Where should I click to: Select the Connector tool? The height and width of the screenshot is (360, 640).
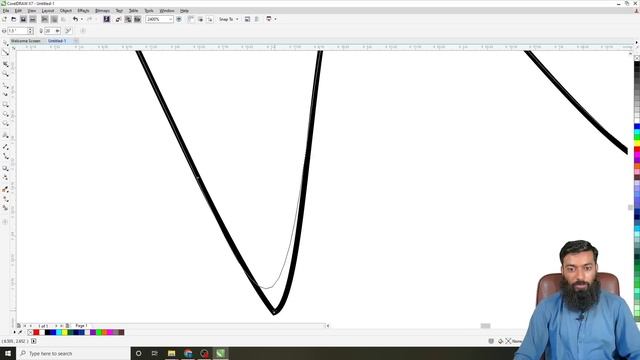tap(5, 156)
